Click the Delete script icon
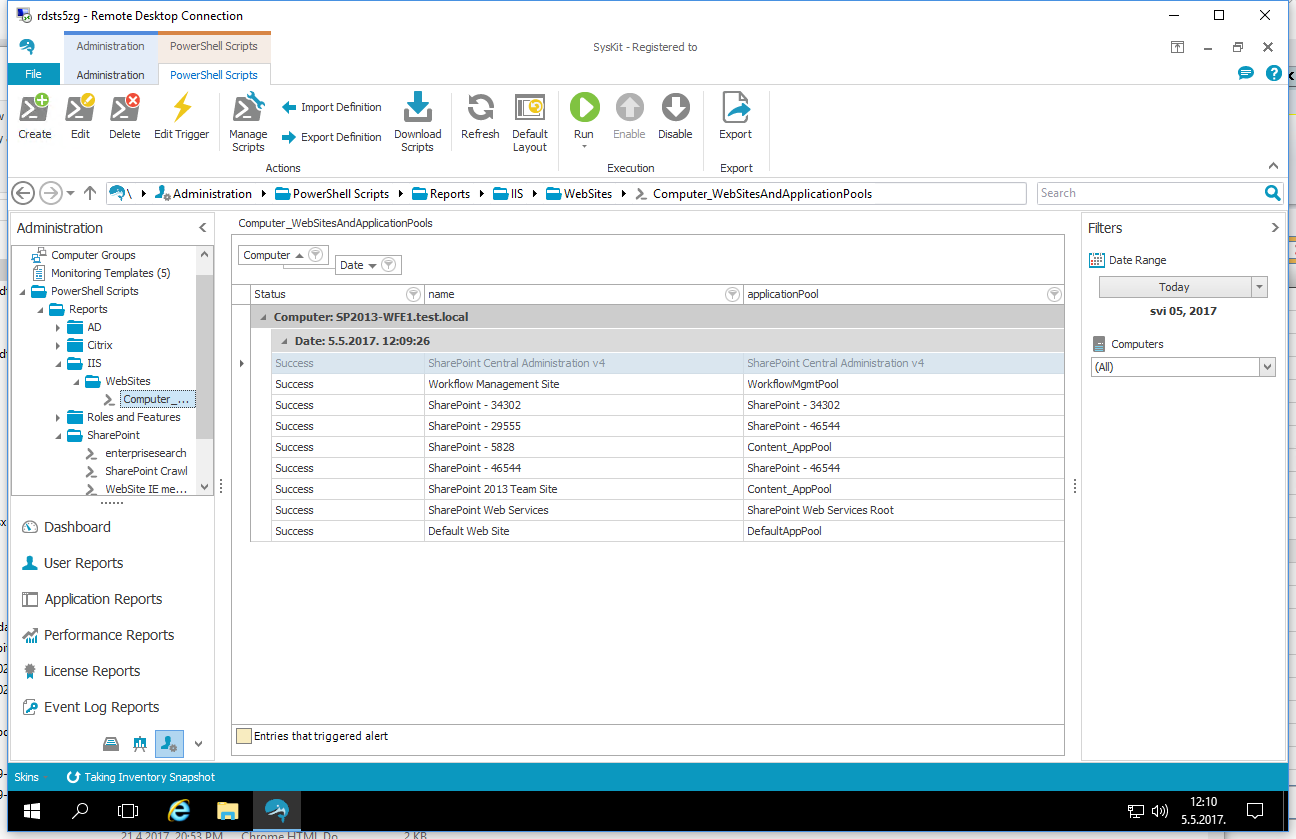Screen dimensions: 1296x839 click(125, 108)
